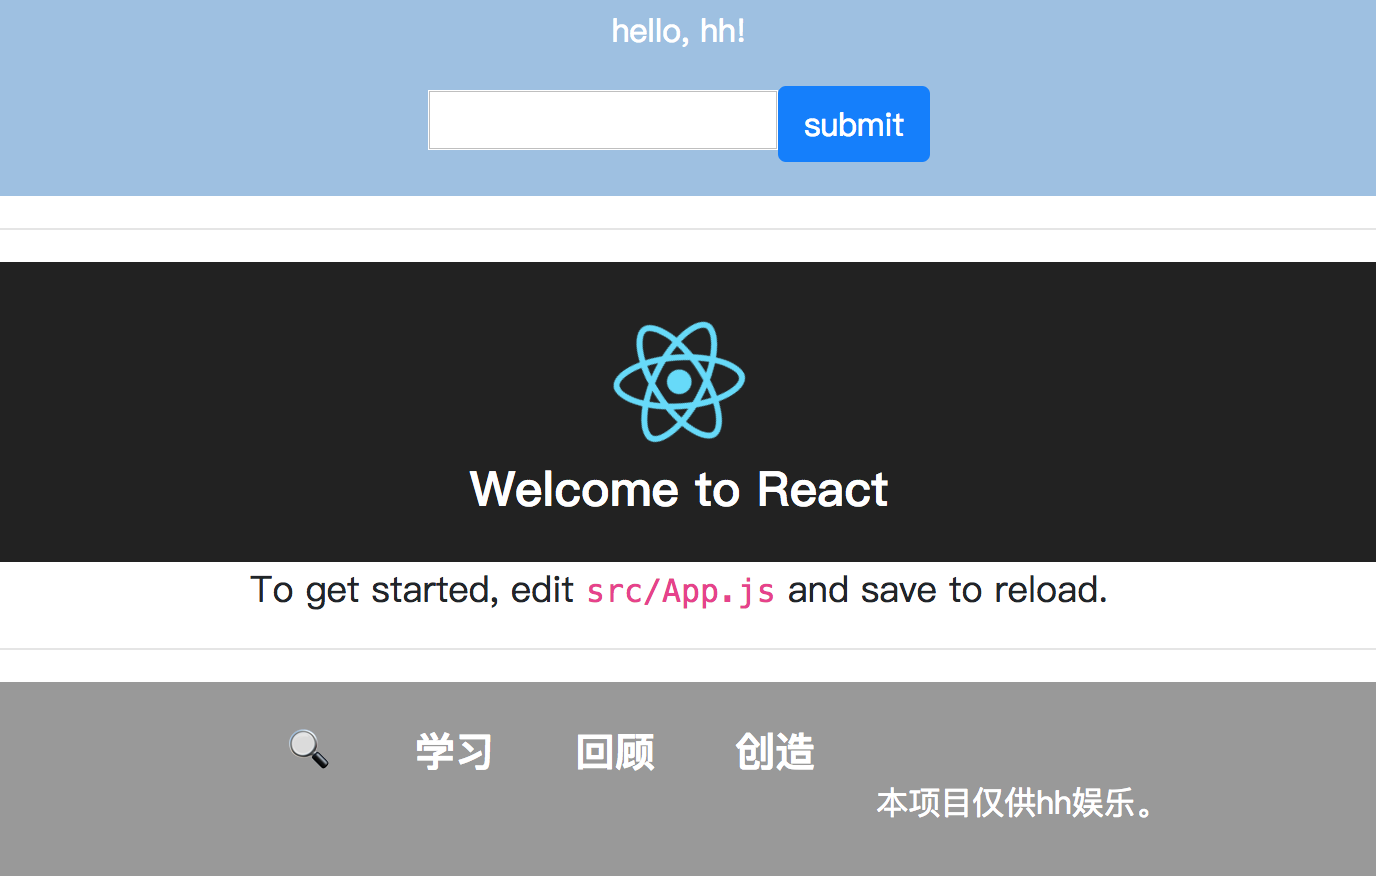
Task: Click the blue submit button
Action: pyautogui.click(x=854, y=124)
